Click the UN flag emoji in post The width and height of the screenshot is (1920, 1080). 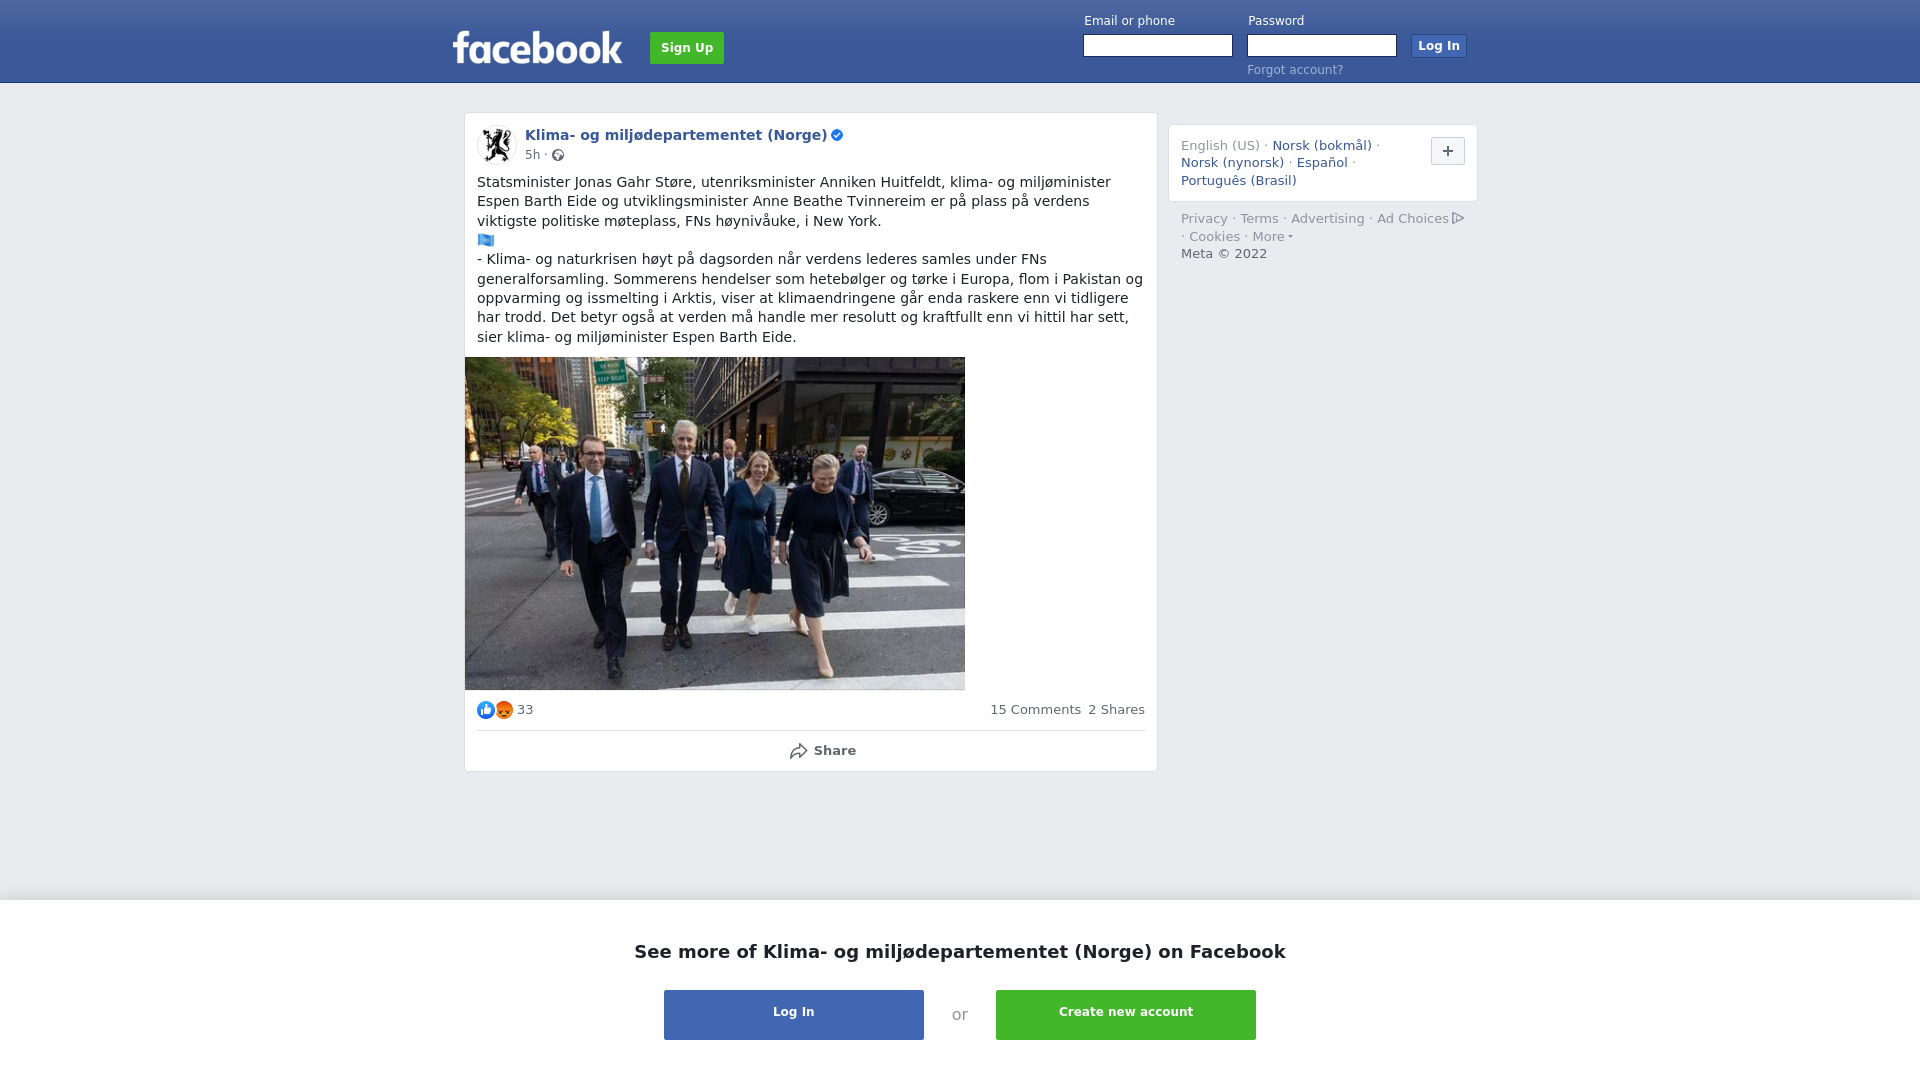click(x=486, y=240)
